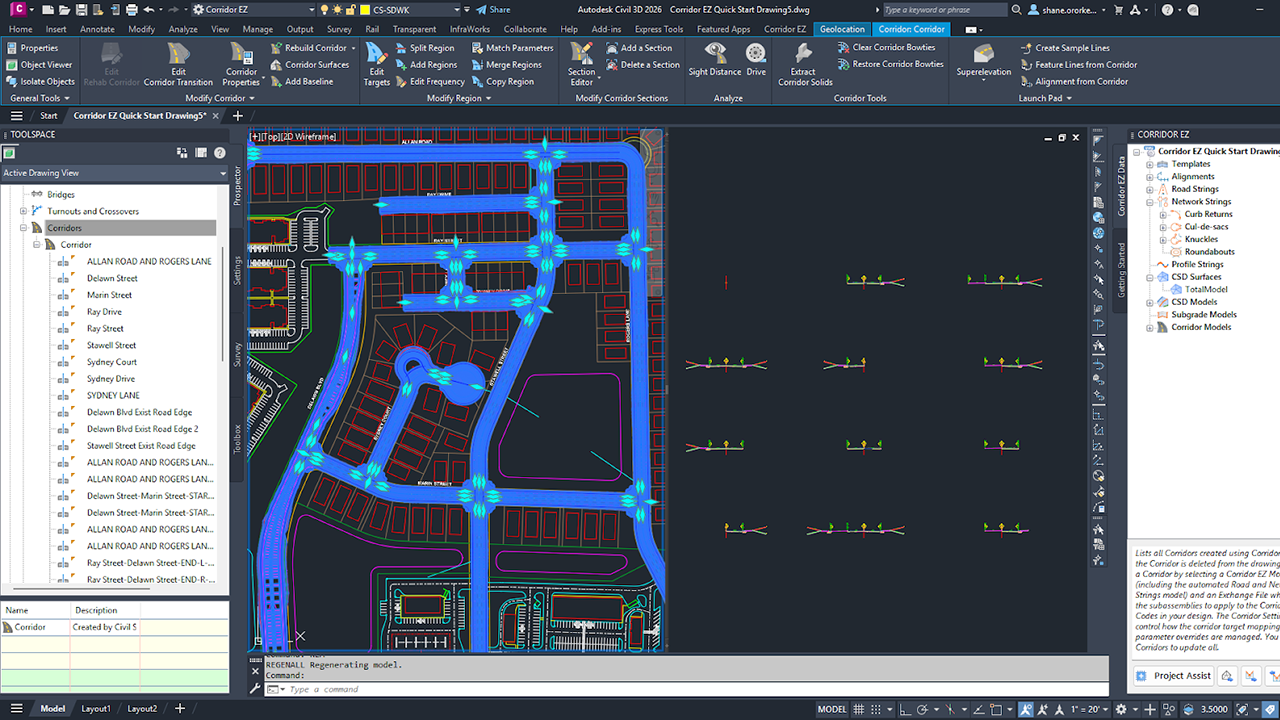Select the Add Regions tool
This screenshot has height=720, width=1280.
pyautogui.click(x=425, y=65)
